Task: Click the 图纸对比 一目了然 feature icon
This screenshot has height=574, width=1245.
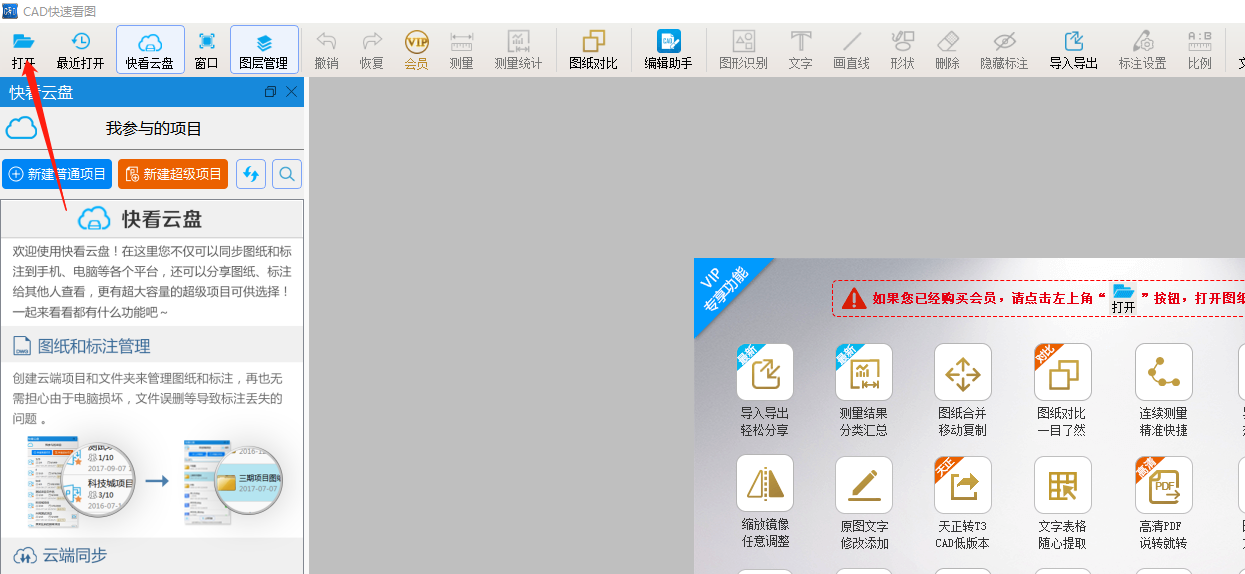Action: click(1063, 372)
